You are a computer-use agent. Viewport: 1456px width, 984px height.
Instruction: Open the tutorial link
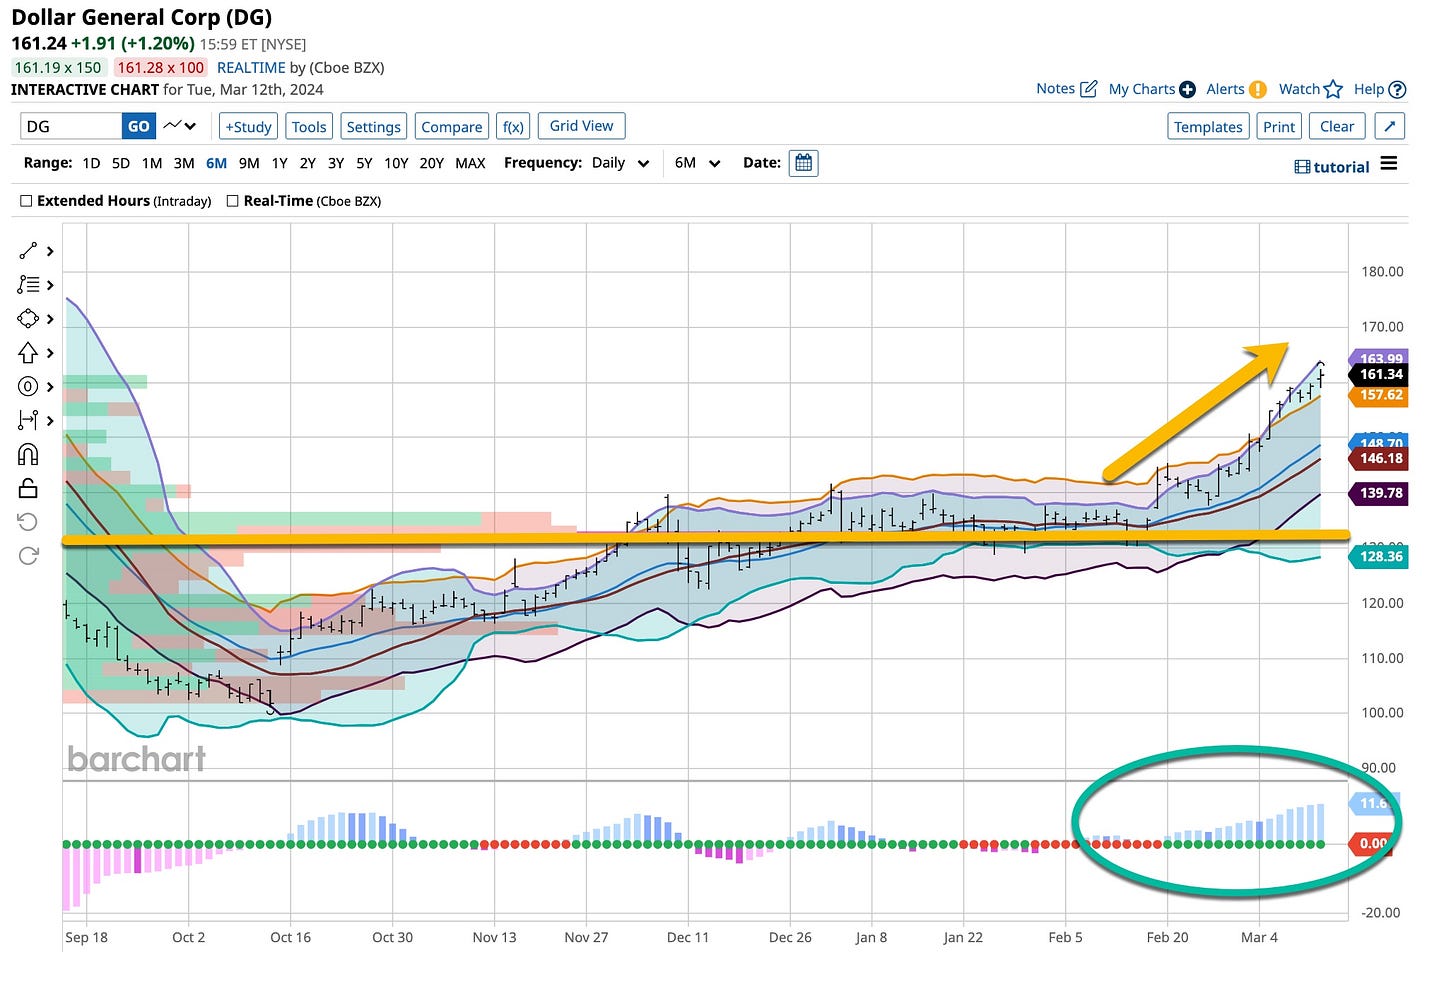(1332, 167)
